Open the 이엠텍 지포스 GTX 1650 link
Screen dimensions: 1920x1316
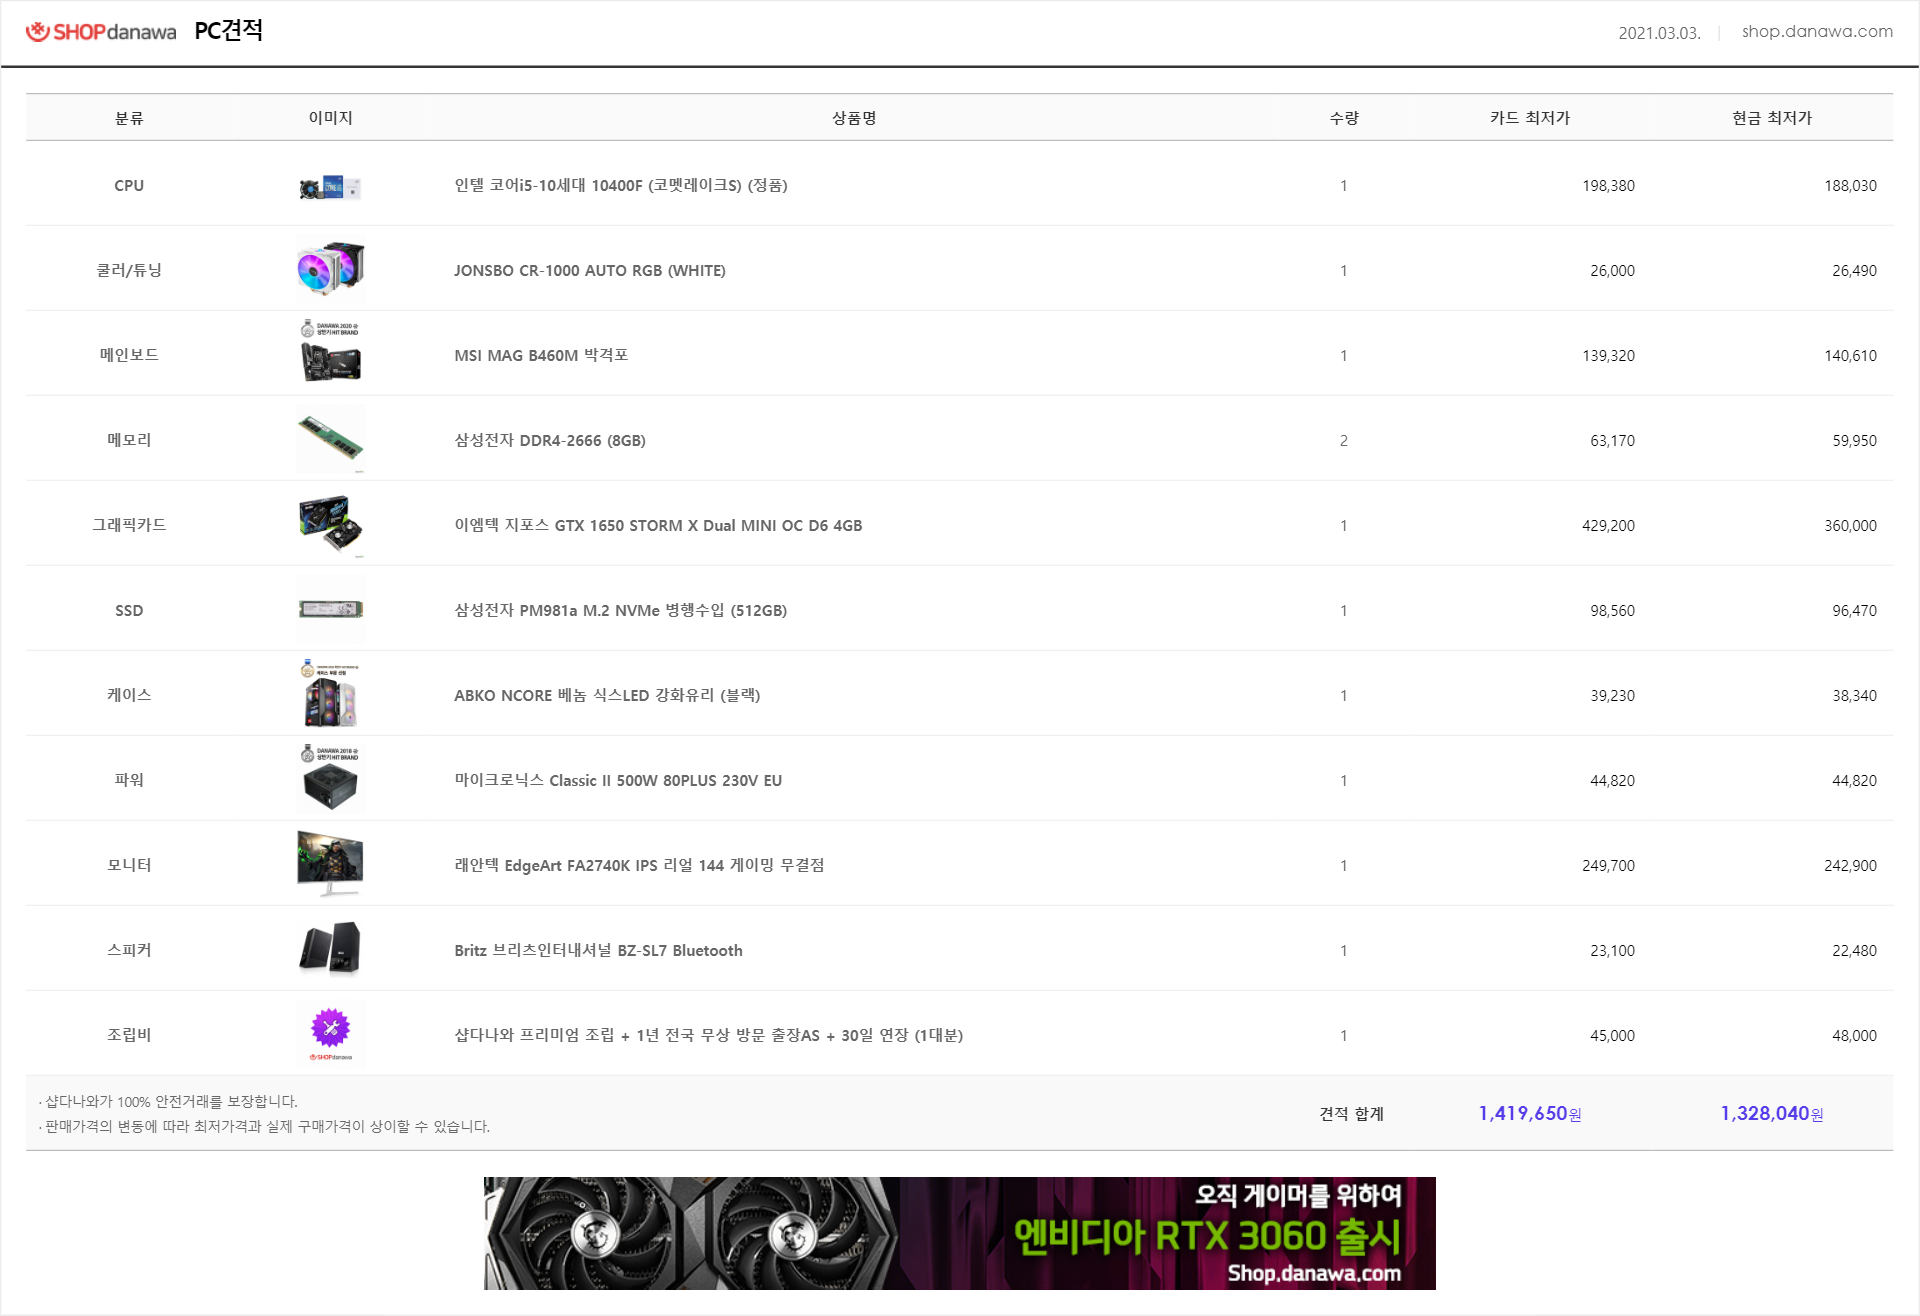(x=658, y=526)
